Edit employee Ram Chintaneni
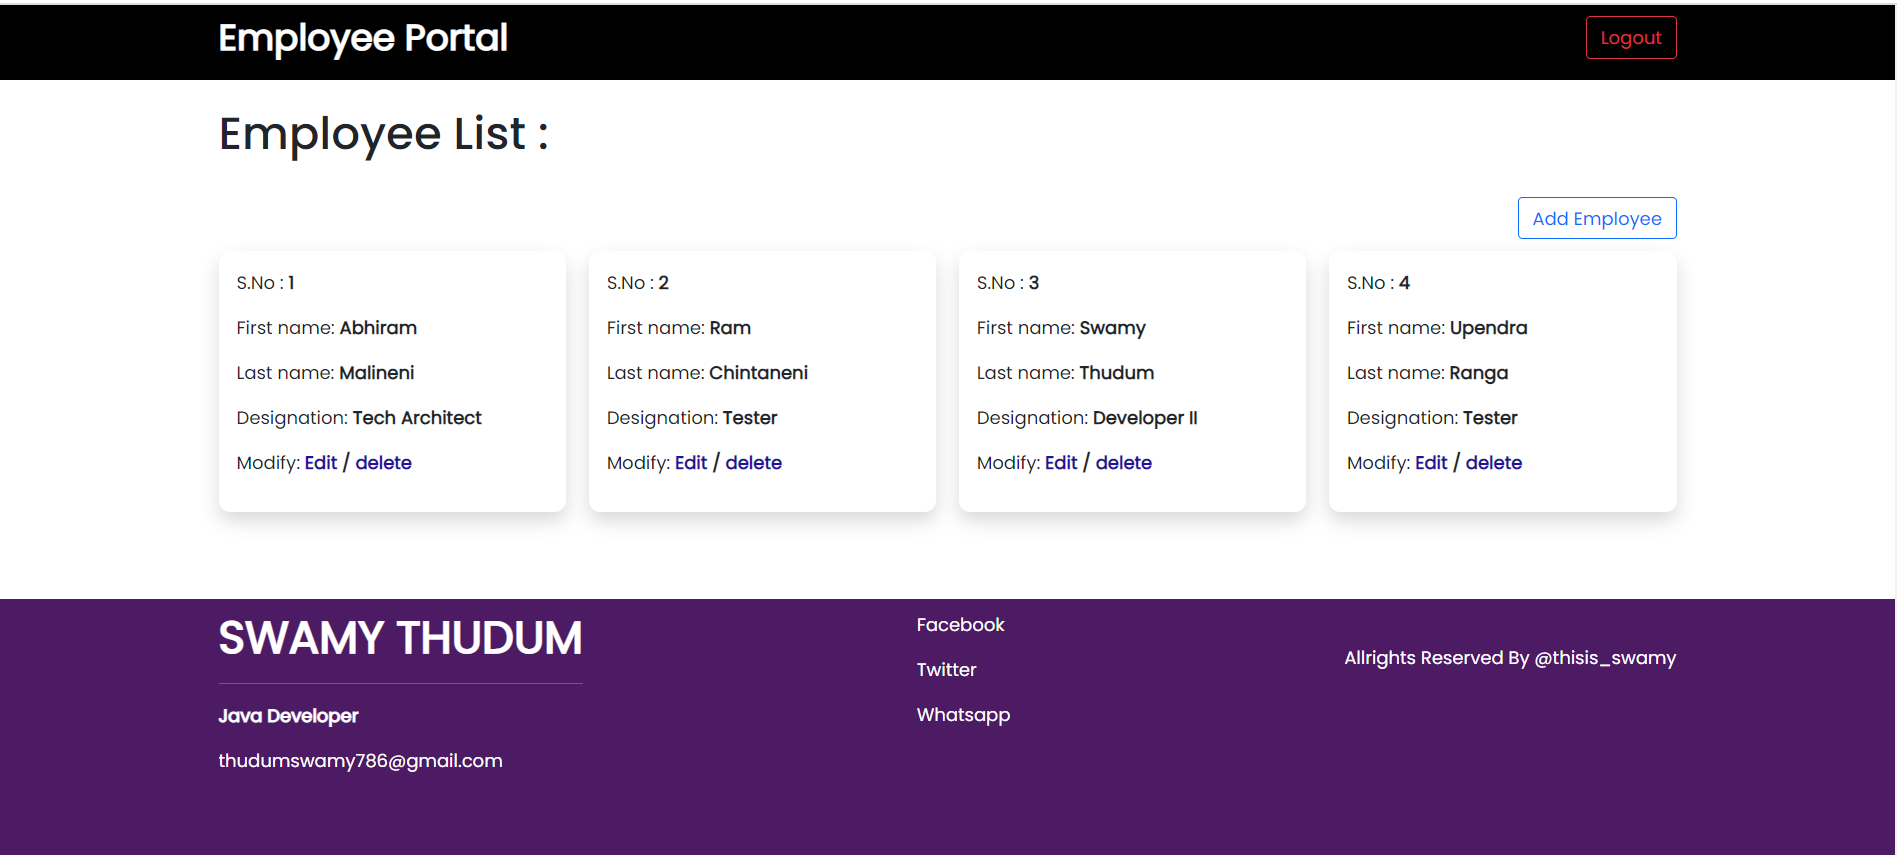Viewport: 1897px width, 855px height. (x=690, y=463)
